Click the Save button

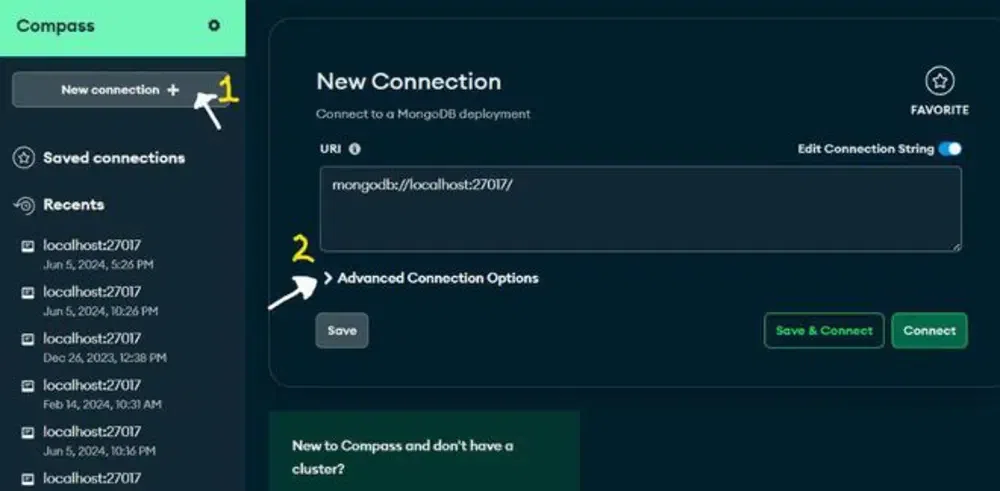pyautogui.click(x=342, y=330)
